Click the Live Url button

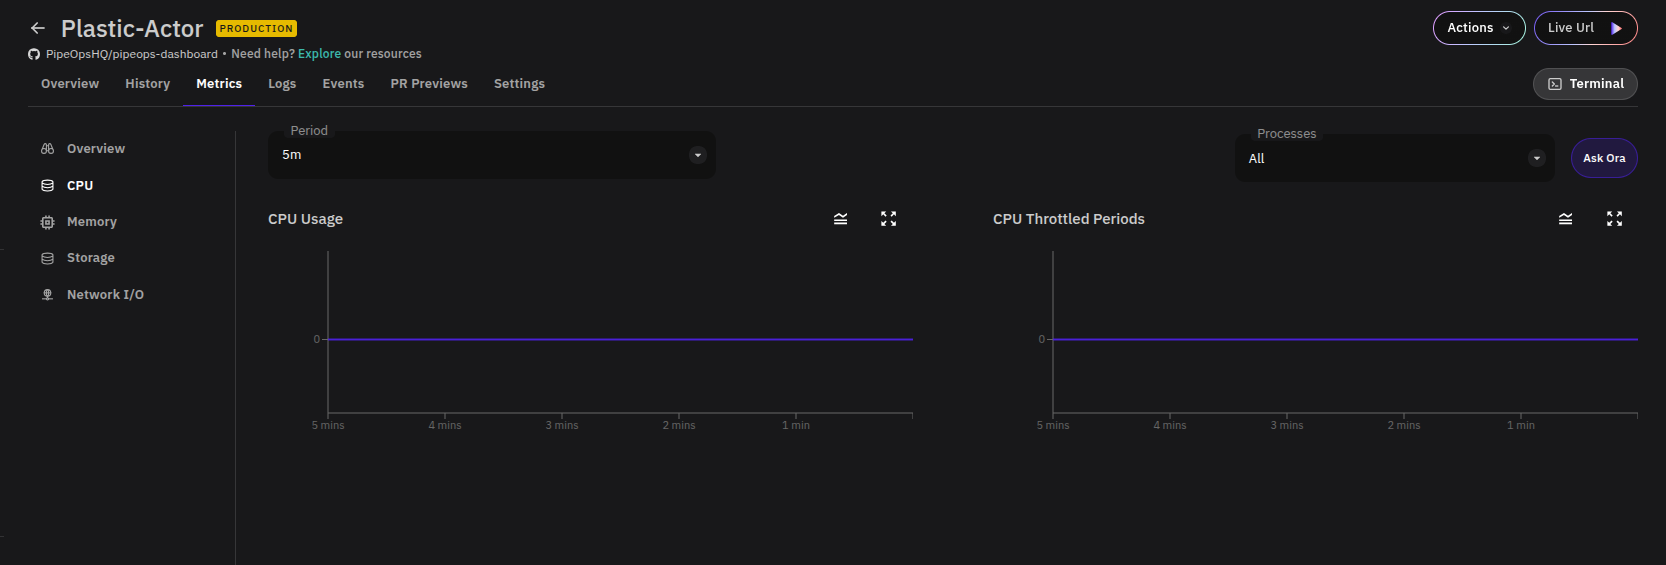[x=1586, y=28]
